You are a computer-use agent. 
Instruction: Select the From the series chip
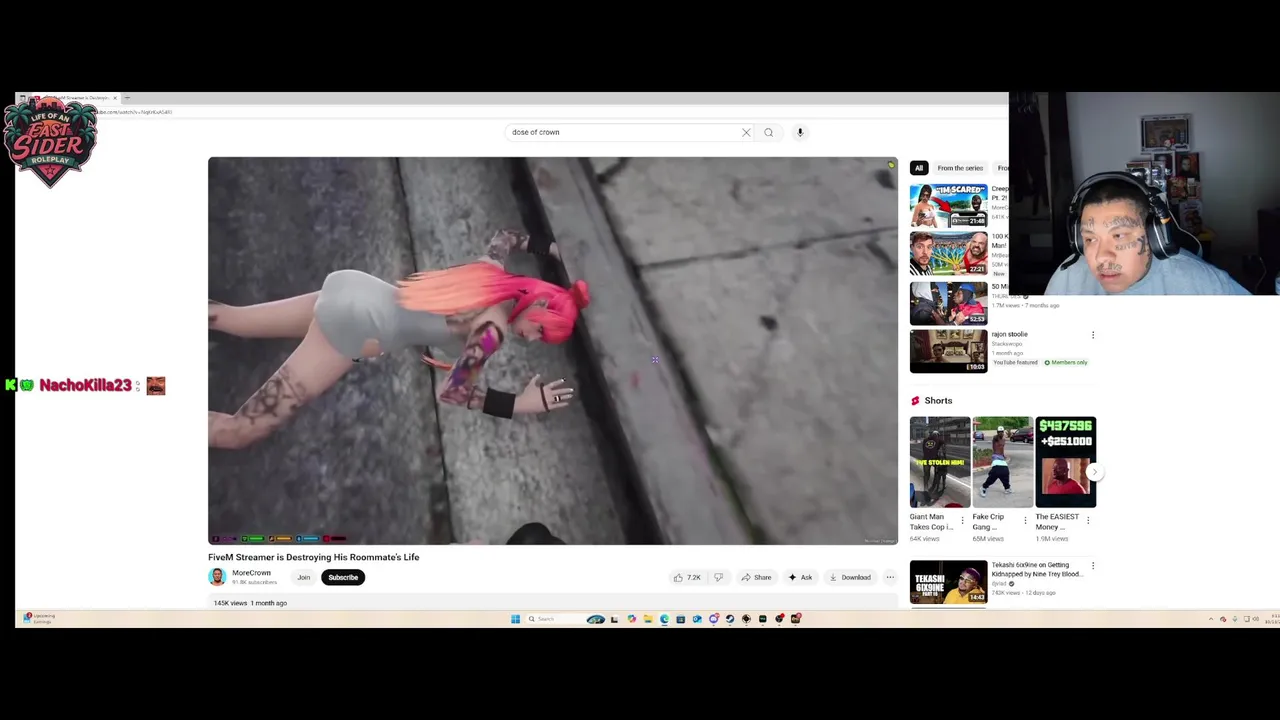tap(960, 168)
